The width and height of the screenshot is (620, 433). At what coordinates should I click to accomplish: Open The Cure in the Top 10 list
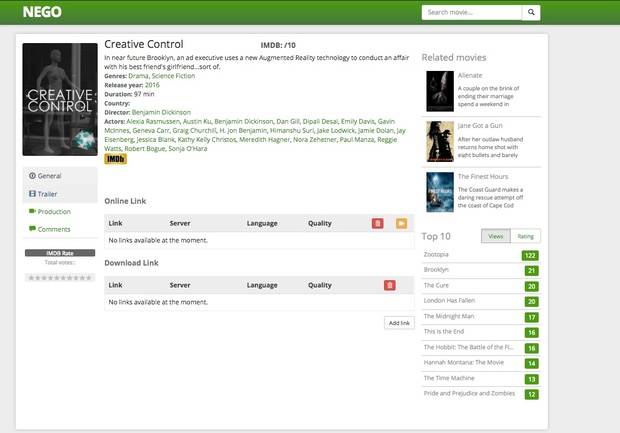[436, 285]
